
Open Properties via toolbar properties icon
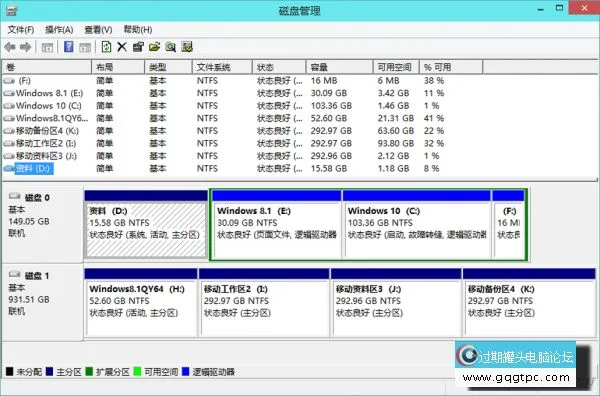tap(138, 47)
